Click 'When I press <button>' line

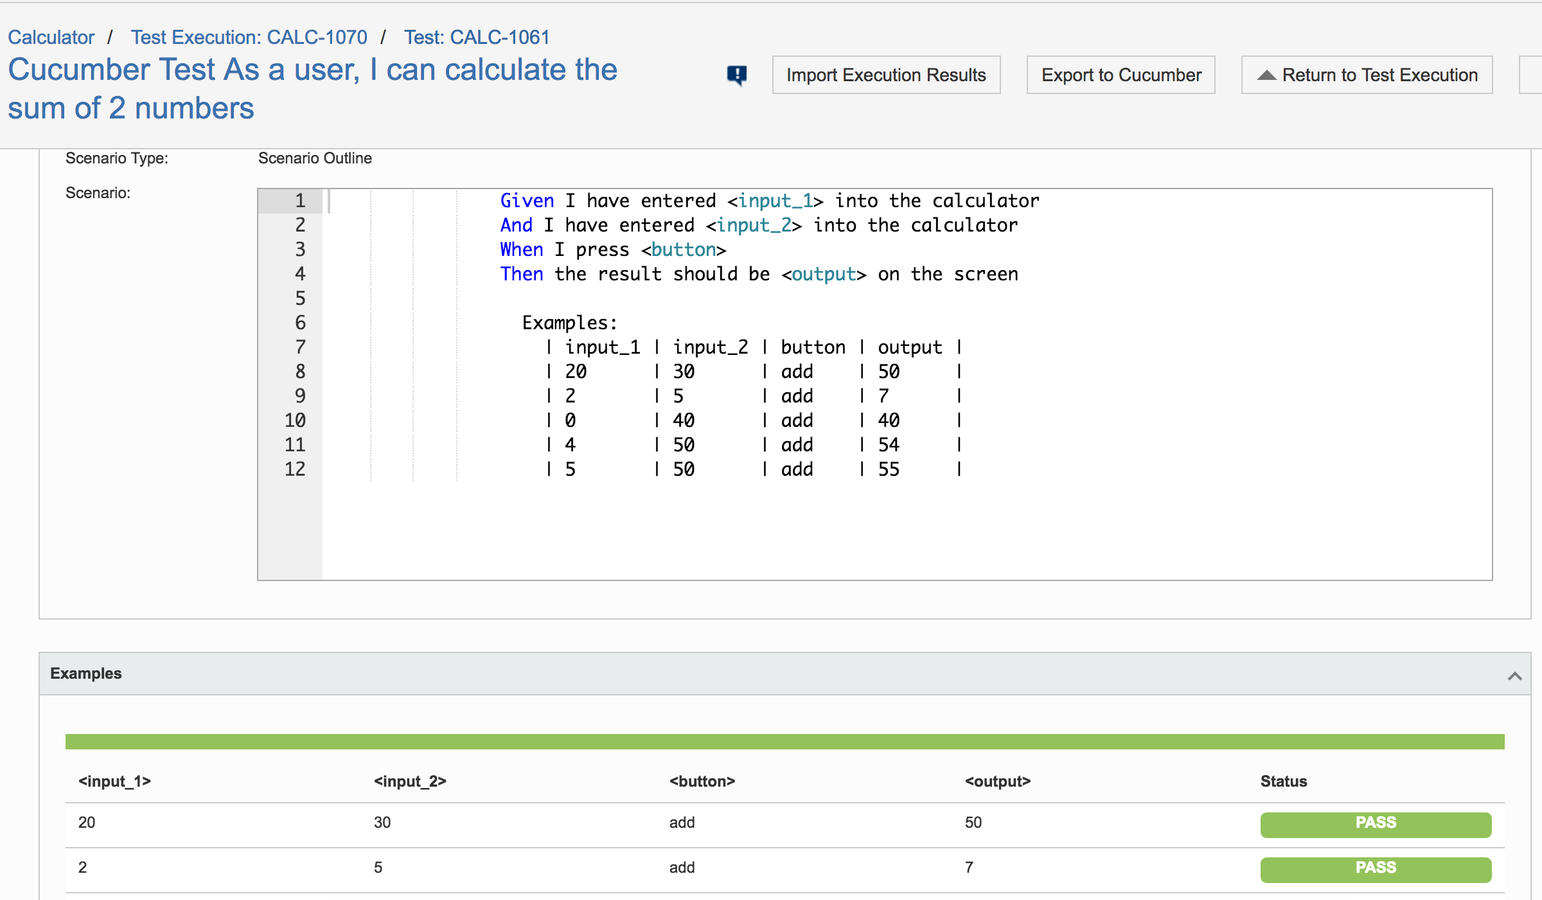pyautogui.click(x=613, y=250)
